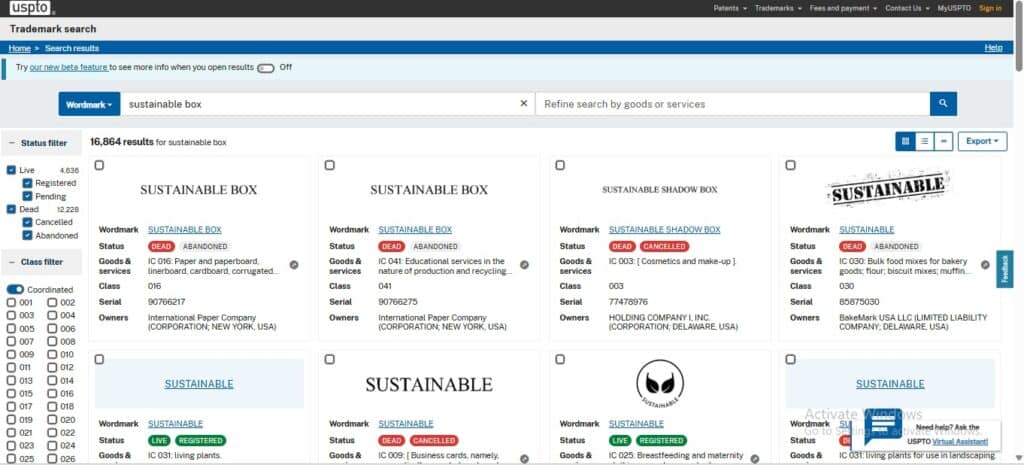This screenshot has width=1024, height=465.
Task: Click the page vertical scrollbar
Action: click(1019, 36)
